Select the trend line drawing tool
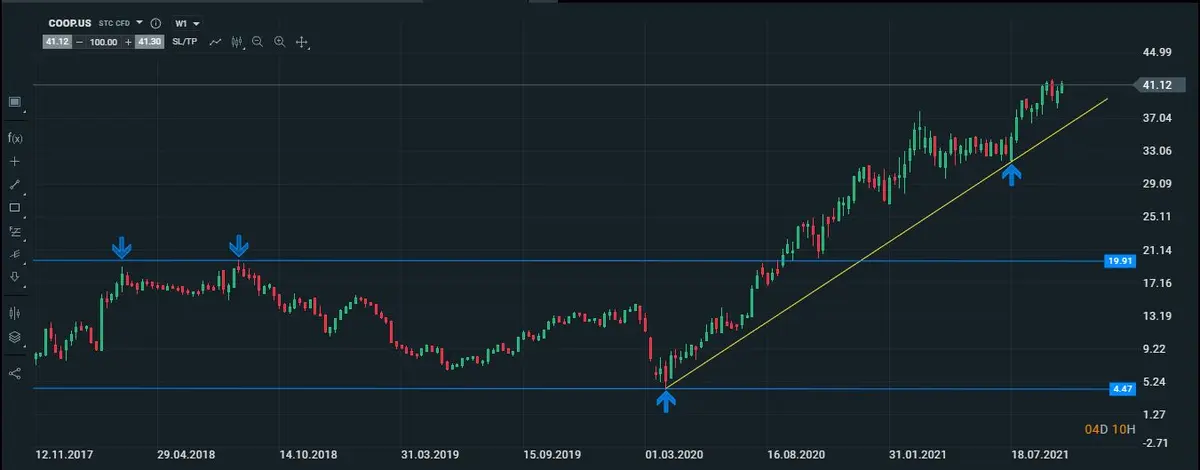The image size is (1200, 470). [x=15, y=185]
